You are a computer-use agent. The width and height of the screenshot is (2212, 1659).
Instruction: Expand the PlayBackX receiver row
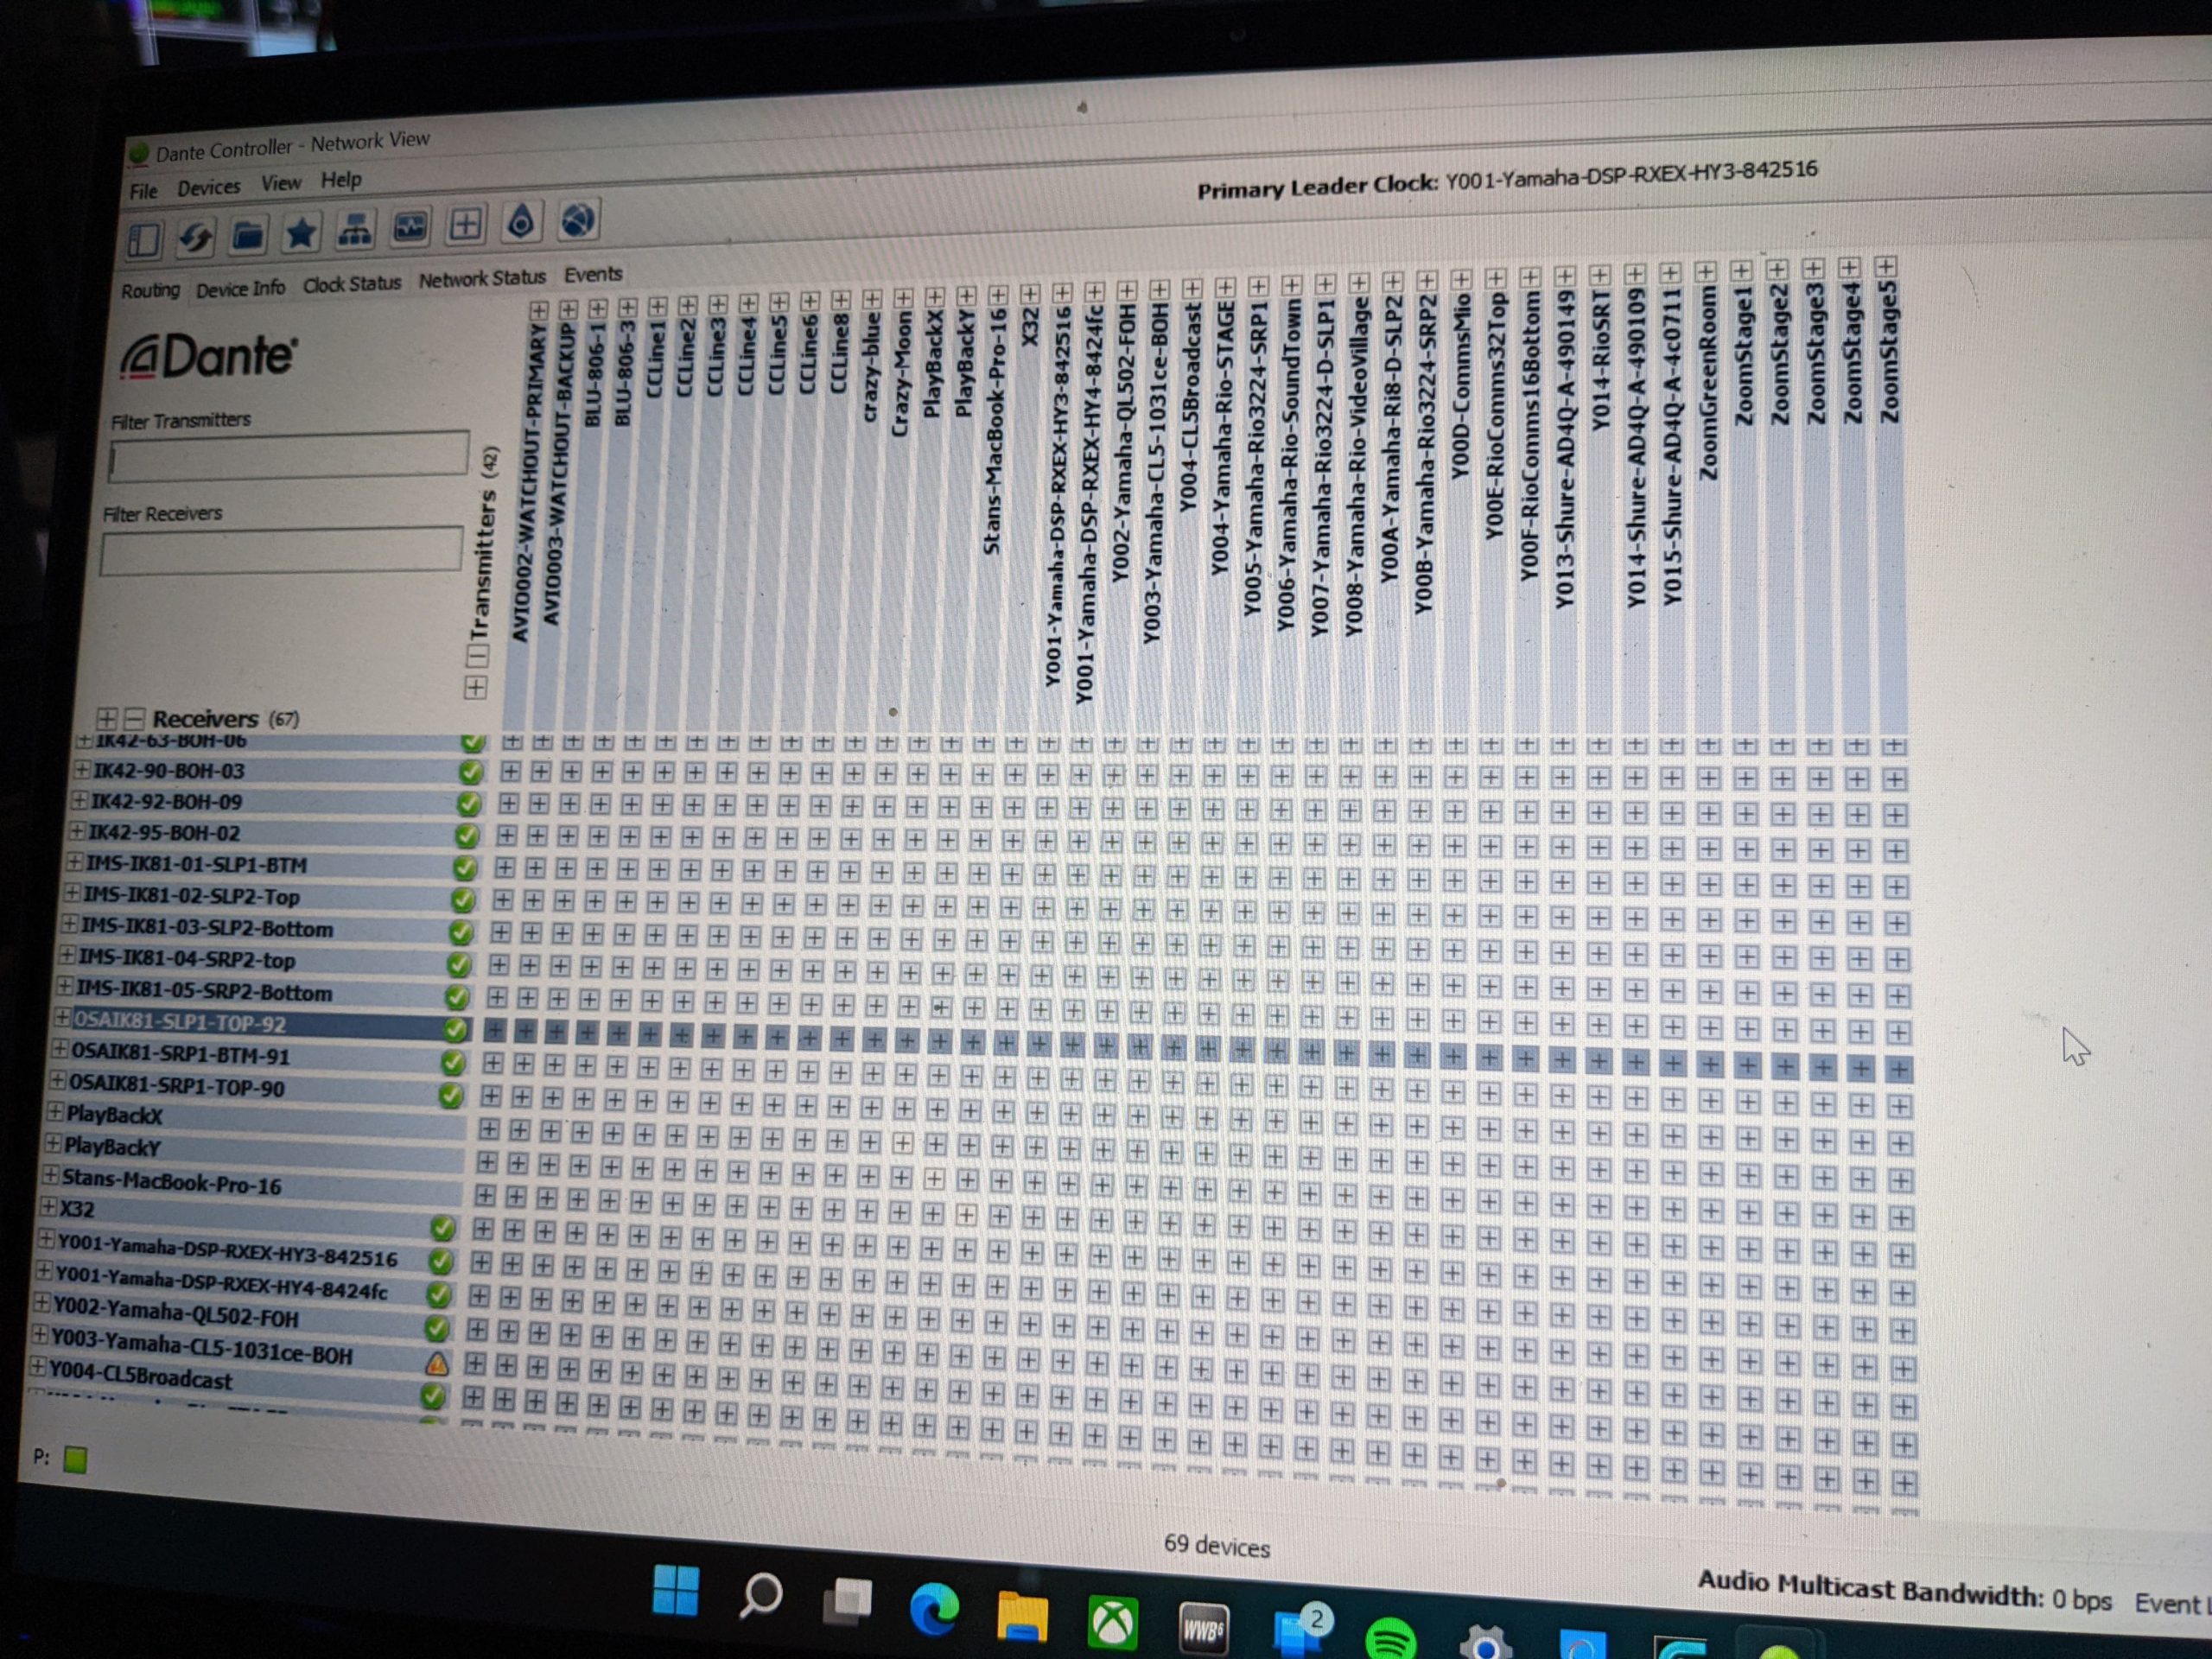pos(56,1112)
